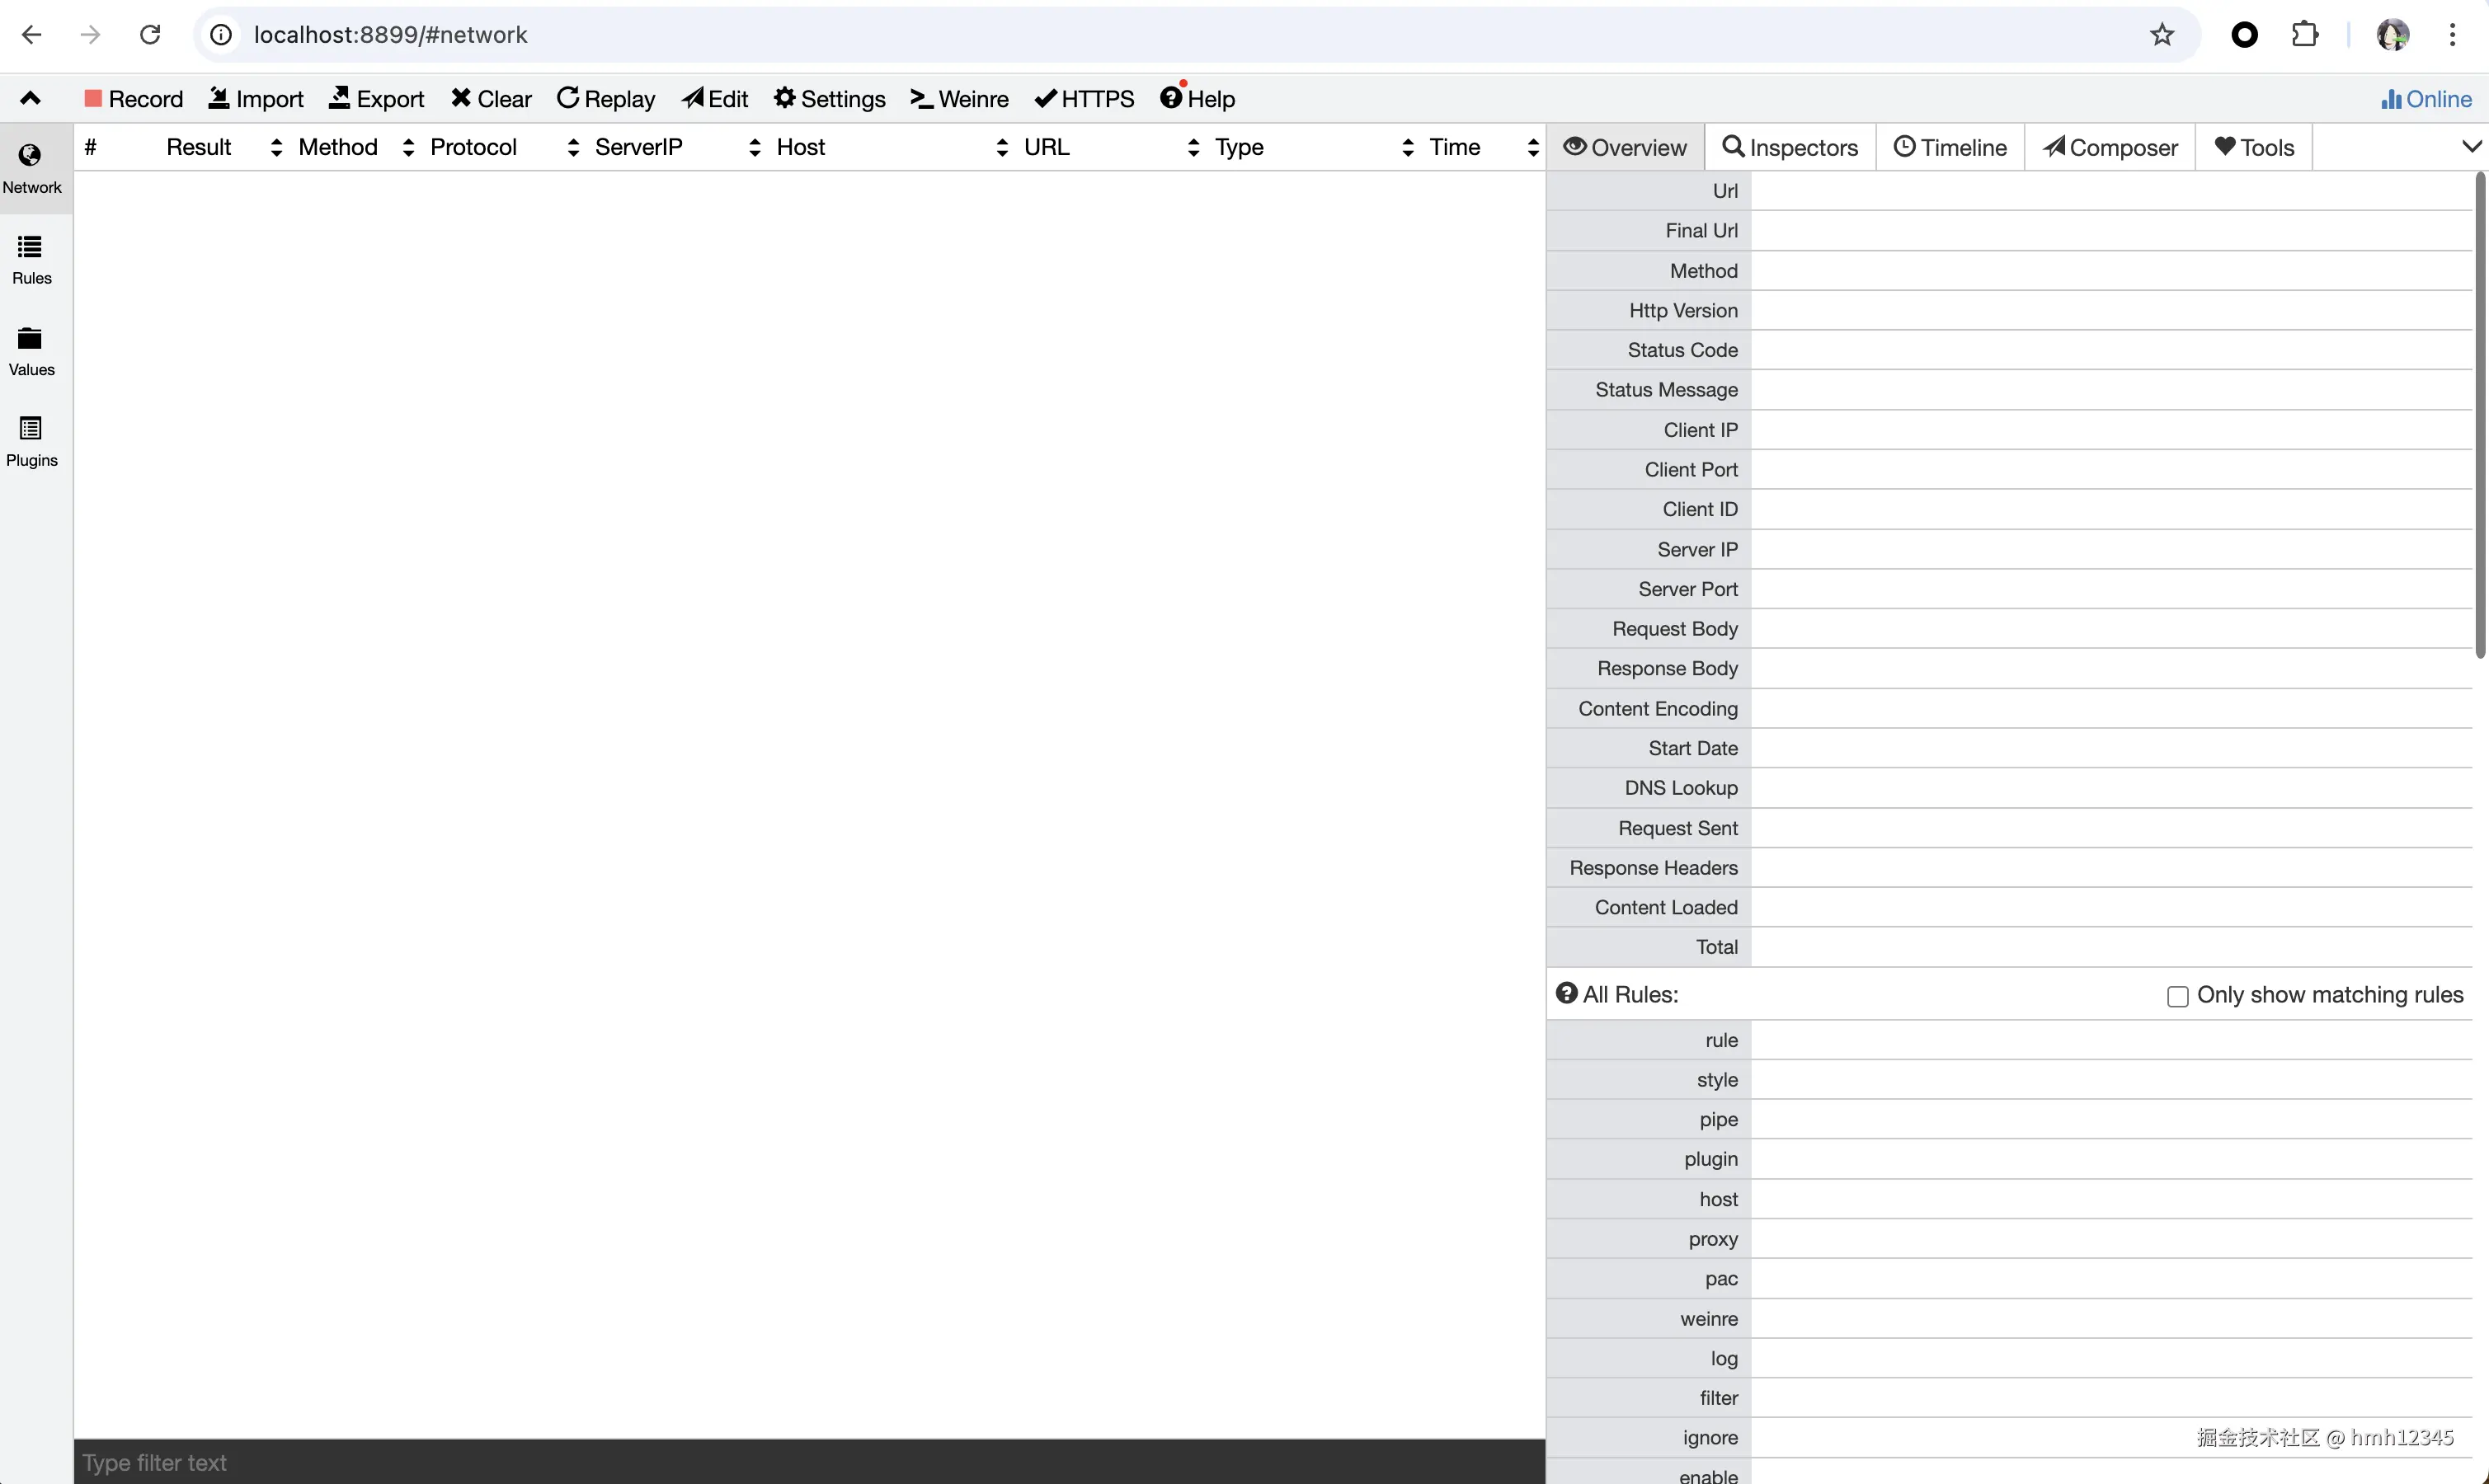The image size is (2489, 1484).
Task: Open the Help menu button
Action: click(1197, 99)
